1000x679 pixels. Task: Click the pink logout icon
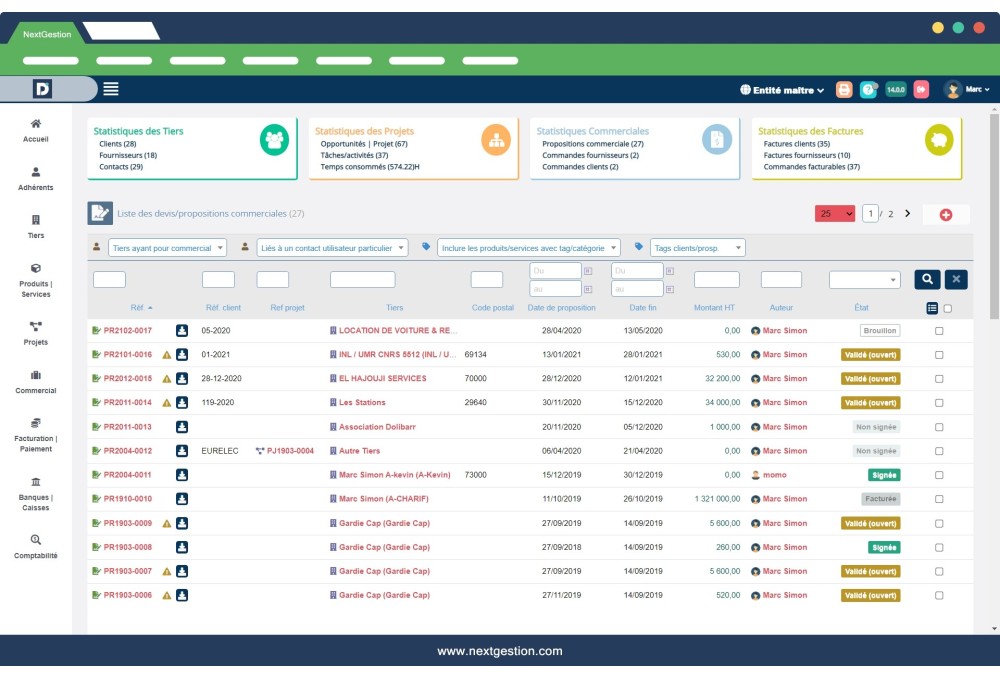tap(921, 89)
